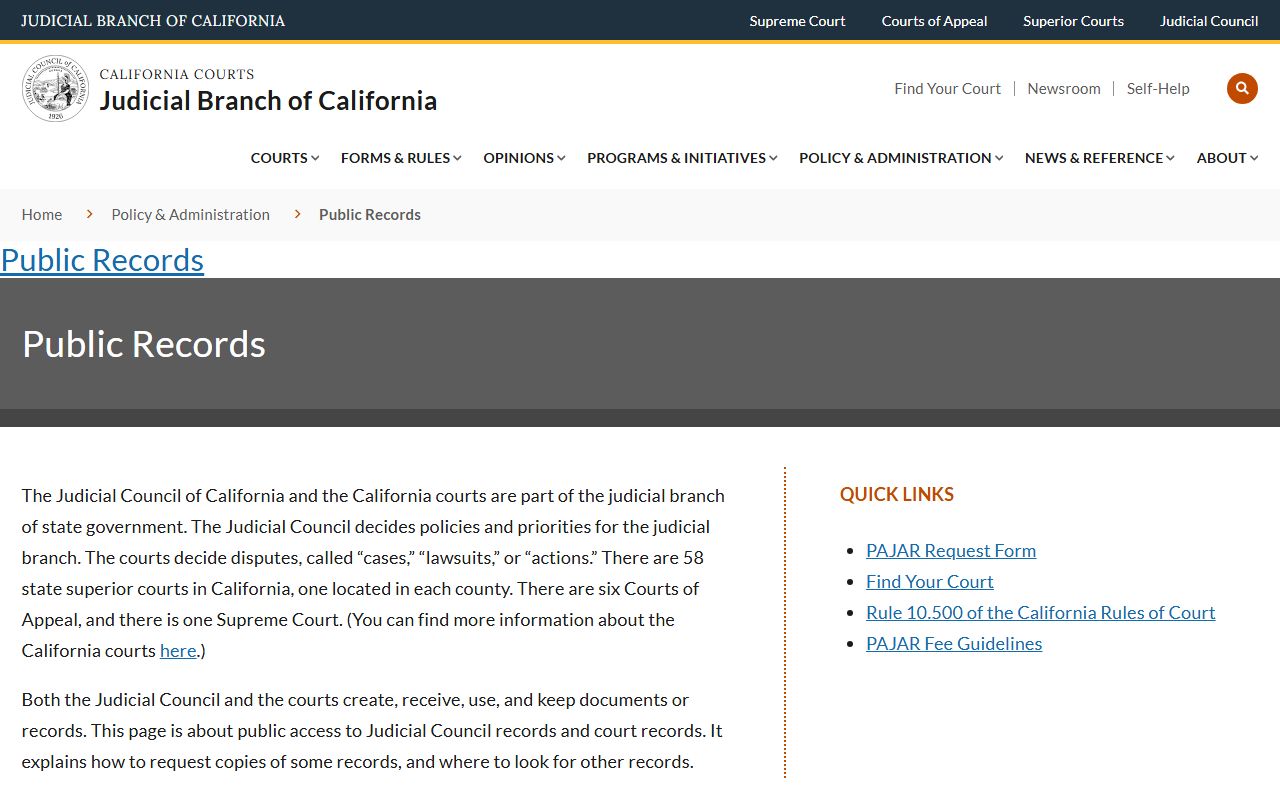Open Rule 10.500 of California Rules of Court
Viewport: 1280px width, 800px height.
point(1041,612)
